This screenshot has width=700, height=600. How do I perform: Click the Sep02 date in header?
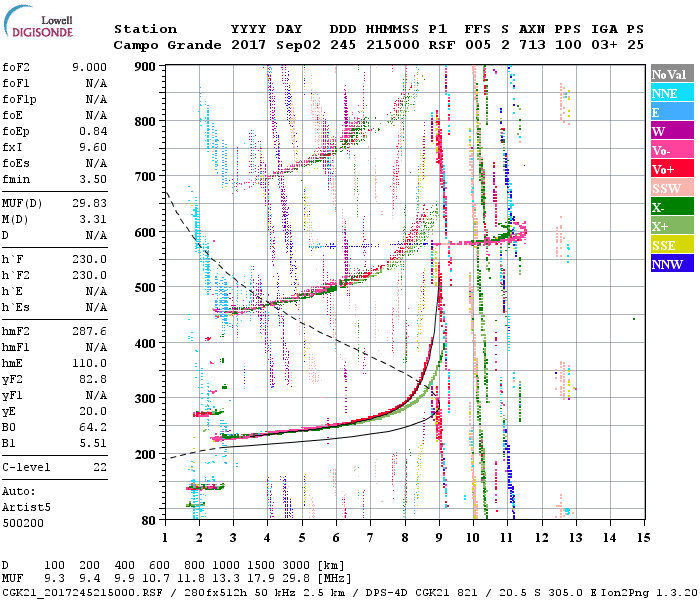click(298, 45)
